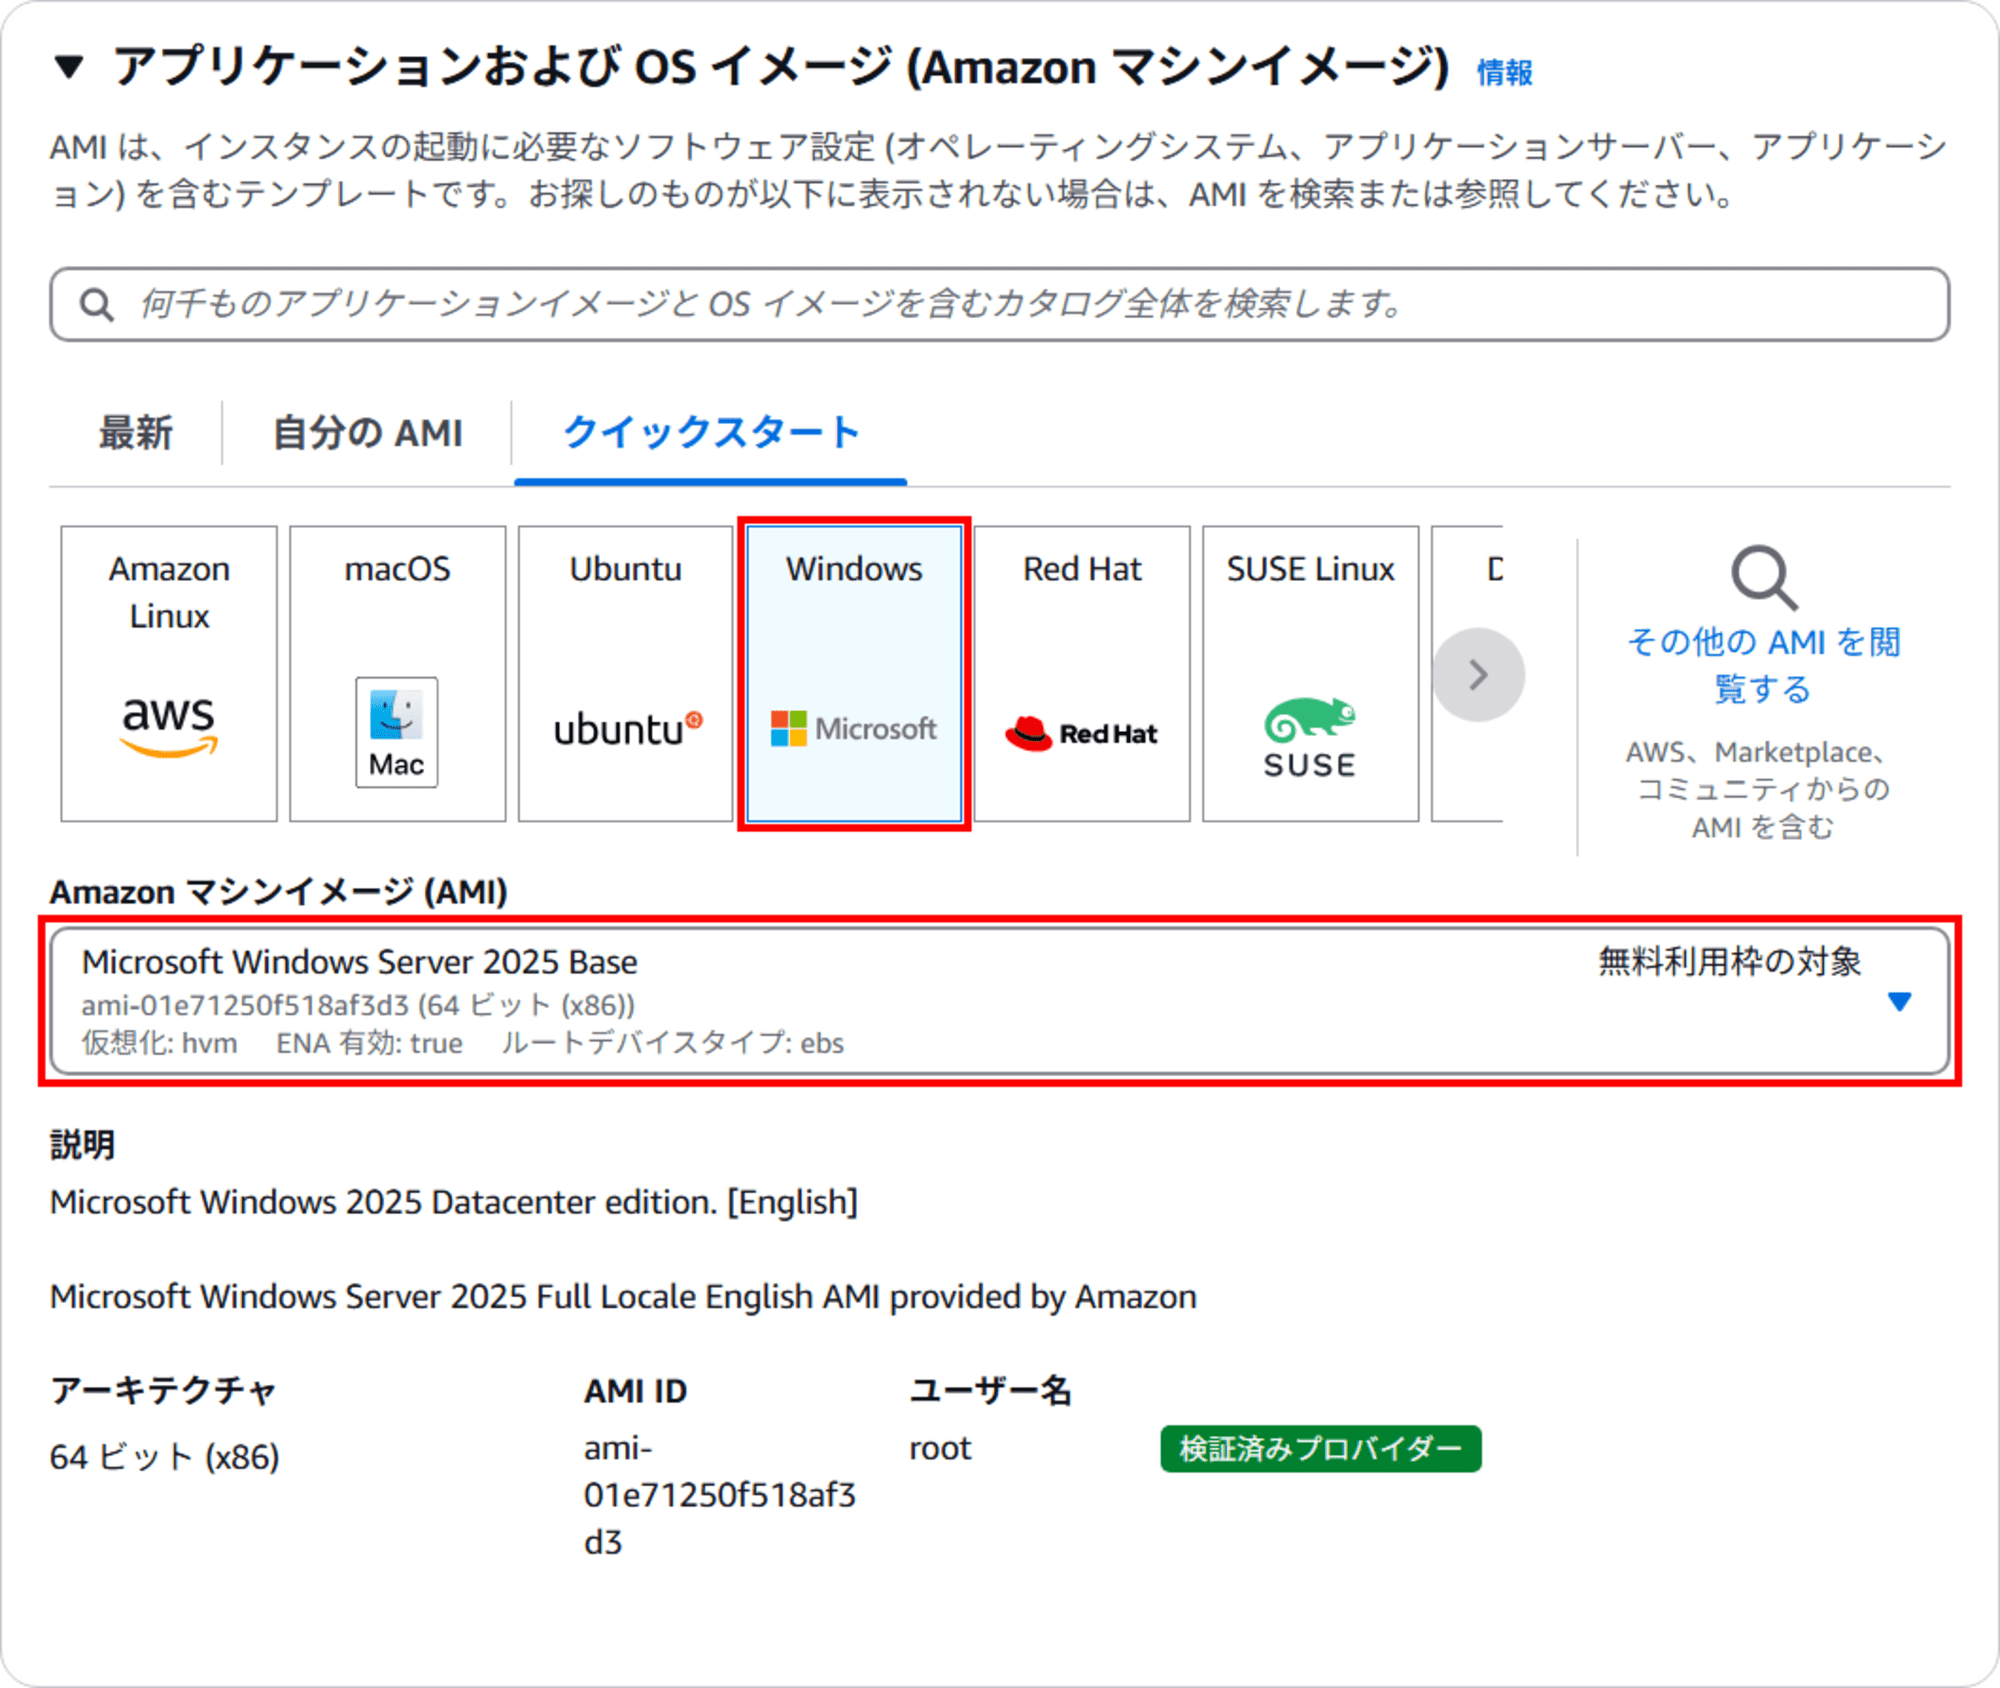Viewport: 2000px width, 1688px height.
Task: Click the ENA 有効: true text
Action: pyautogui.click(x=369, y=1044)
